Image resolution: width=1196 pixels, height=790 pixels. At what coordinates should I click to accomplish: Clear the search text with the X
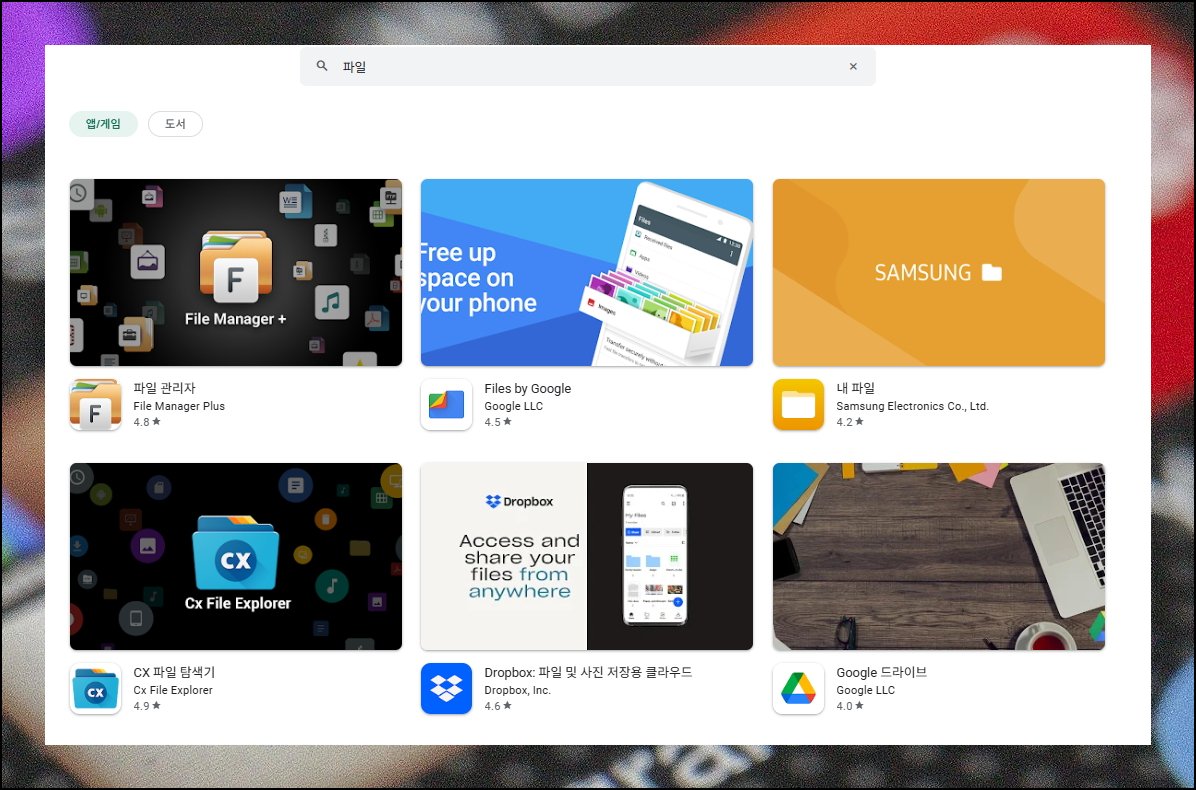[853, 66]
